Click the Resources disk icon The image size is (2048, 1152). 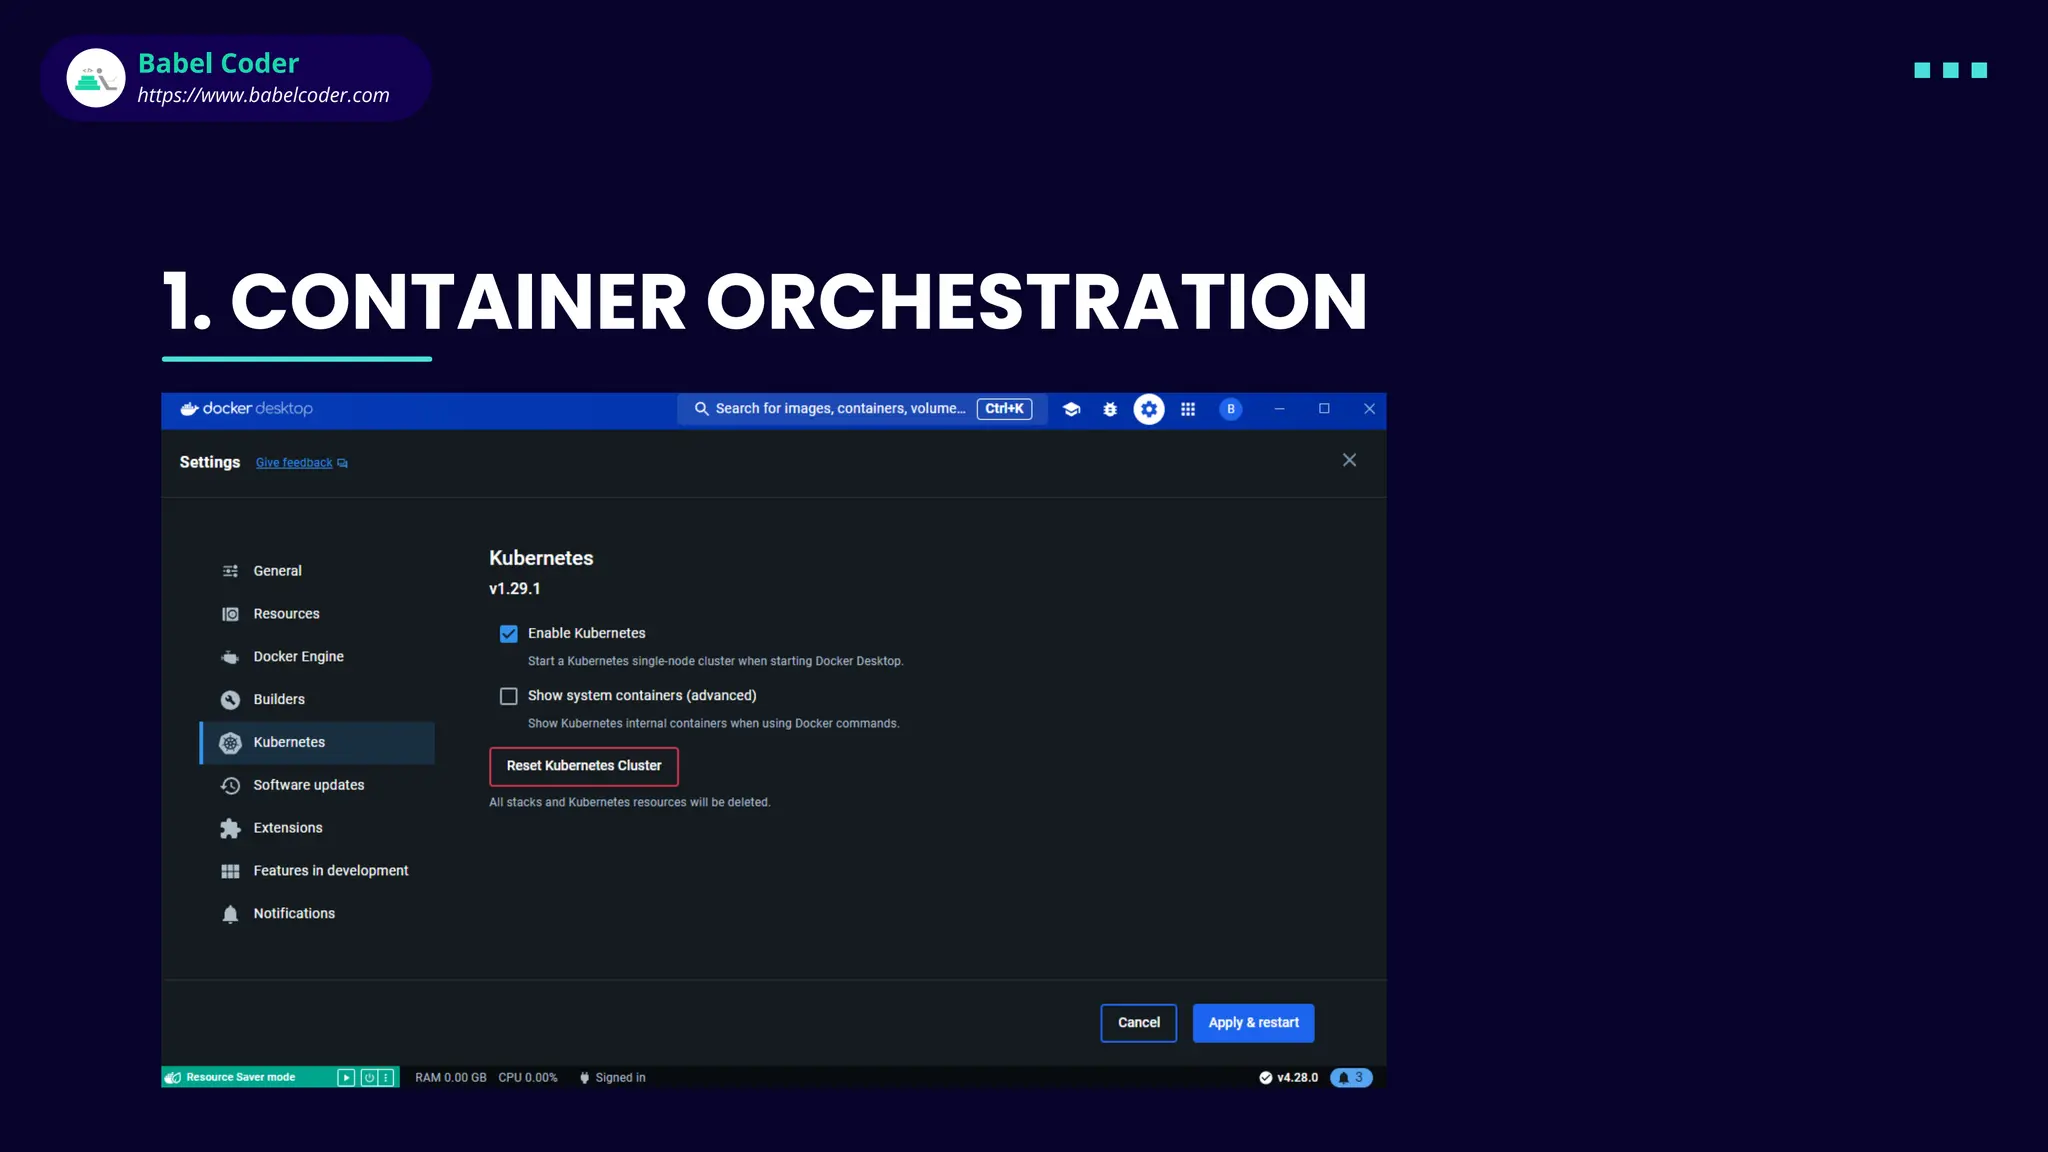click(x=230, y=614)
